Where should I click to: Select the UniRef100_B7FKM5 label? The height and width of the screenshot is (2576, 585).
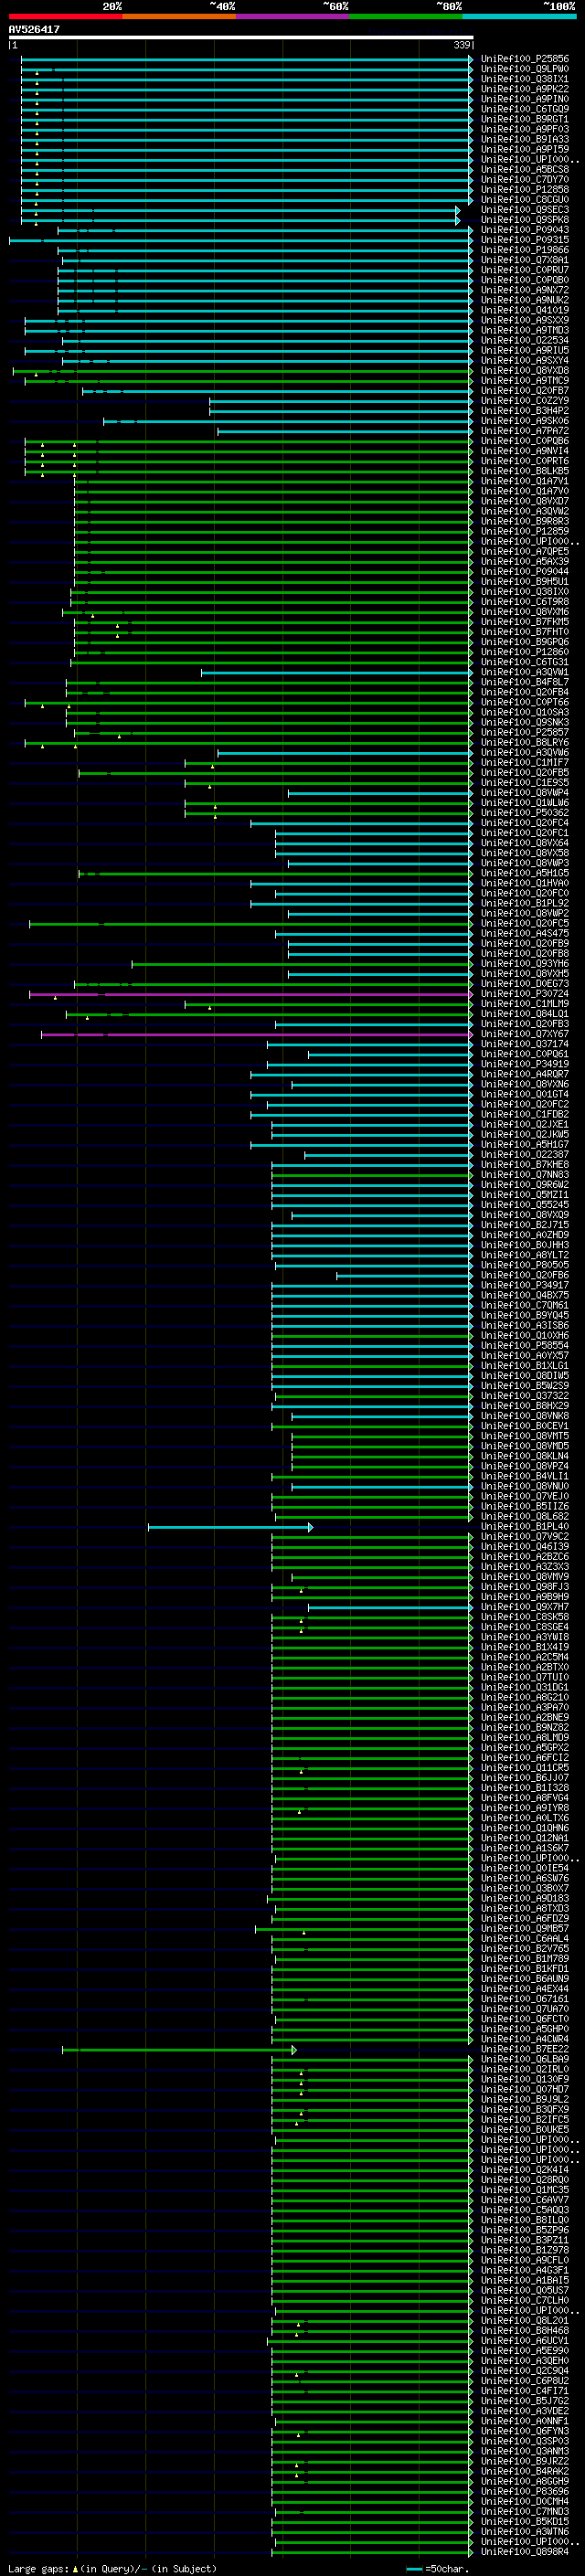tap(525, 622)
